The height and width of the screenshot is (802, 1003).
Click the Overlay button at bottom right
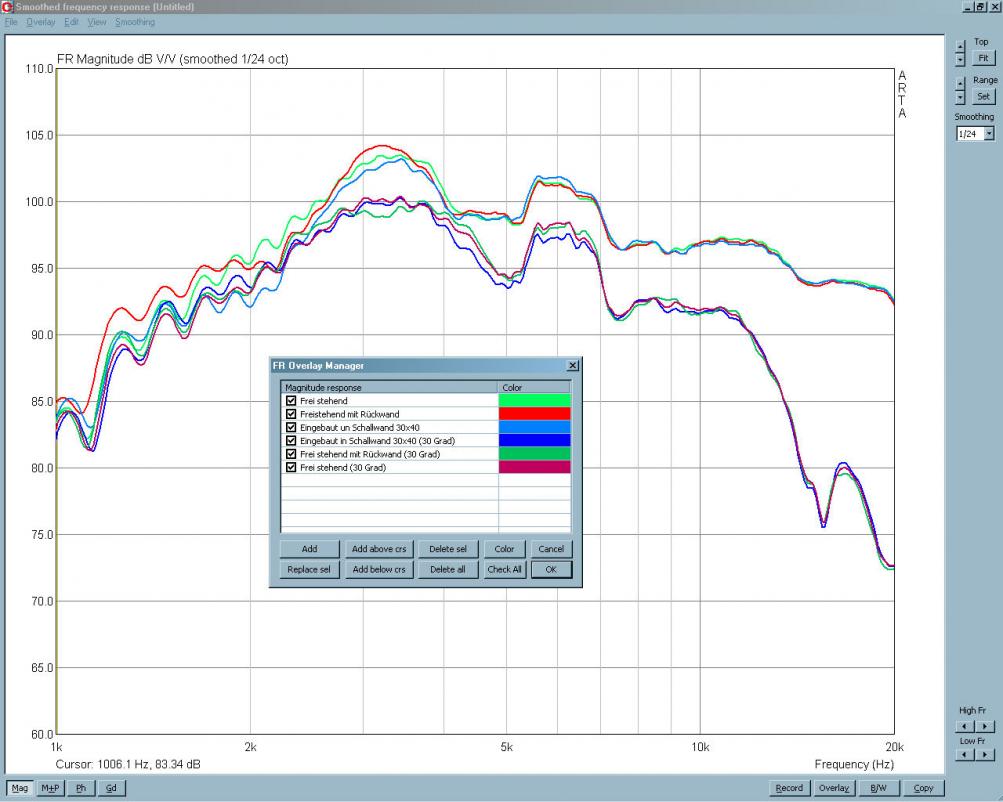point(834,788)
